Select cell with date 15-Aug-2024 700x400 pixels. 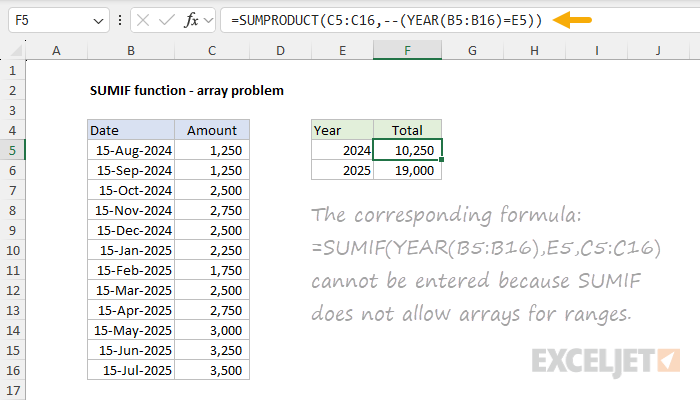[x=131, y=150]
